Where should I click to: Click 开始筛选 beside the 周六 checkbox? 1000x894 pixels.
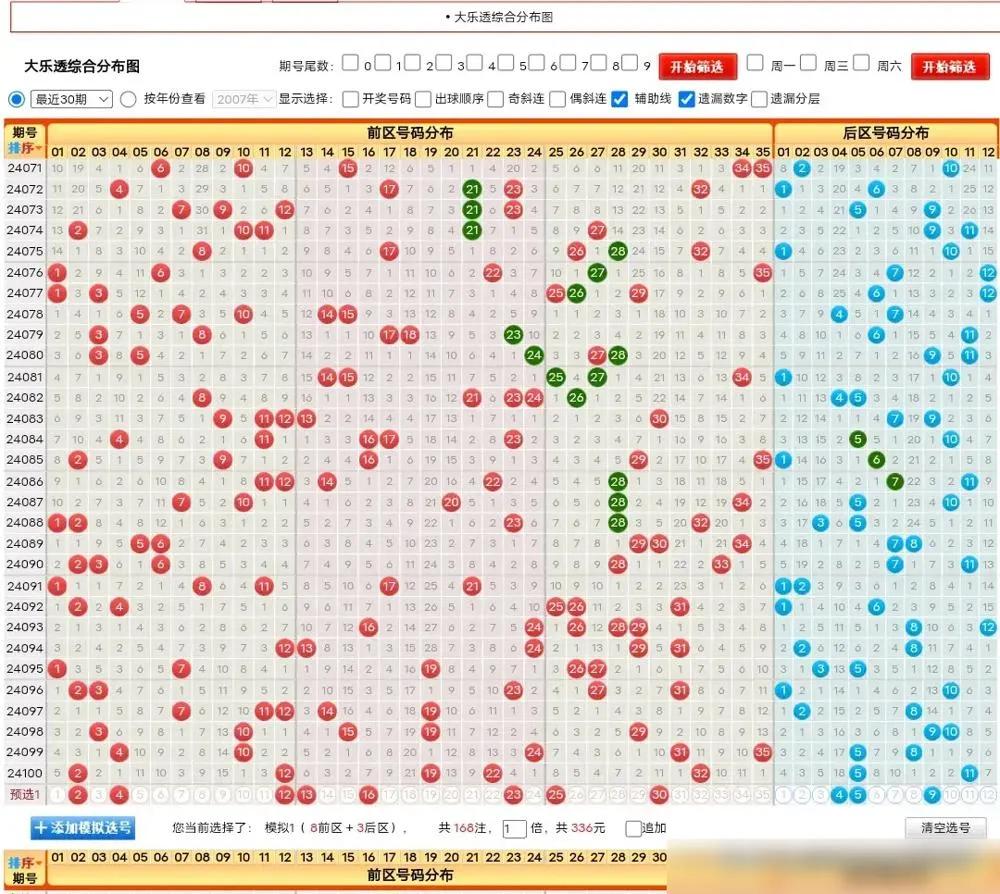949,66
